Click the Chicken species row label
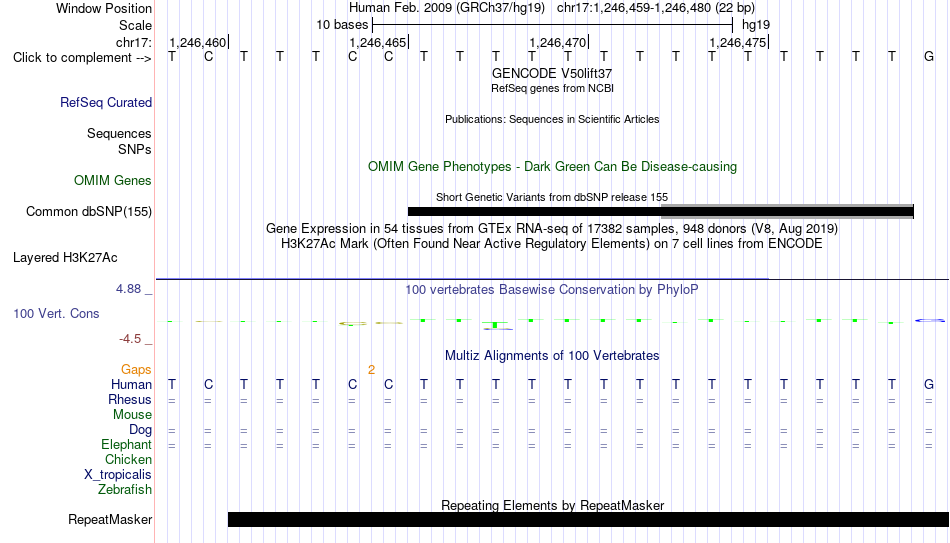This screenshot has width=950, height=543. [x=128, y=460]
